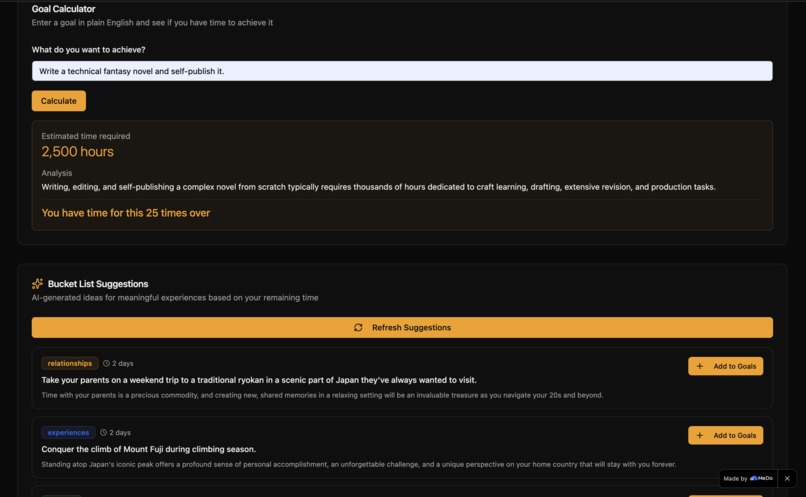The height and width of the screenshot is (497, 806).
Task: Click the 2,500 hours estimate value
Action: [x=78, y=152]
